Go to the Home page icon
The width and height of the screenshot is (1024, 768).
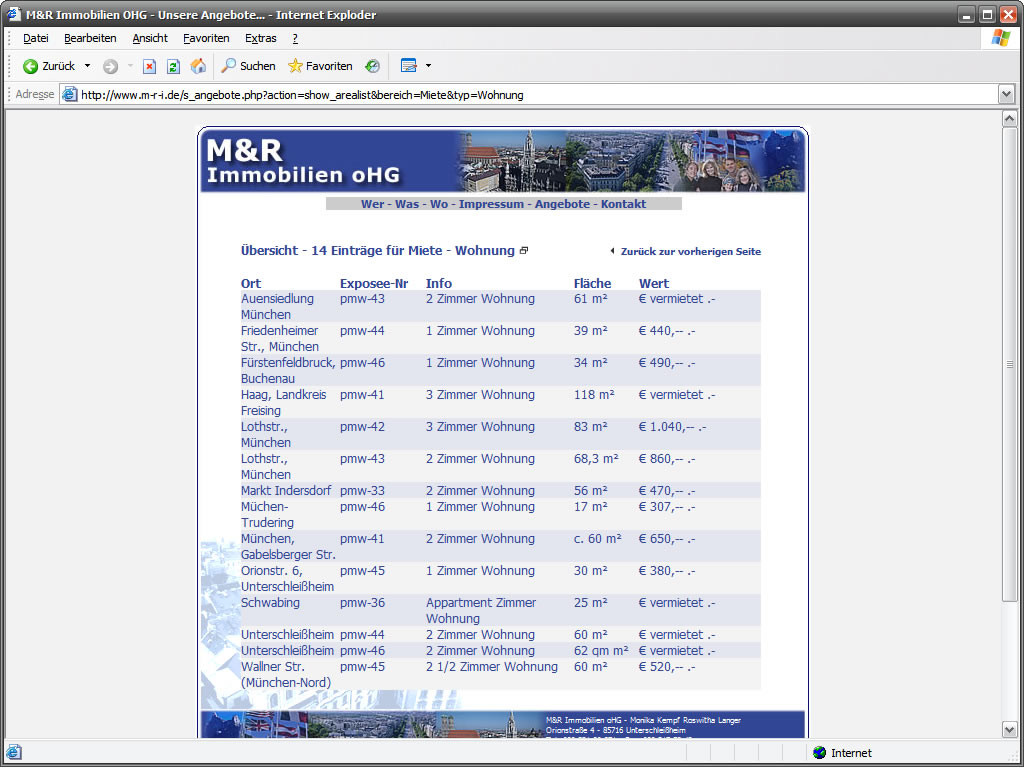pos(198,66)
